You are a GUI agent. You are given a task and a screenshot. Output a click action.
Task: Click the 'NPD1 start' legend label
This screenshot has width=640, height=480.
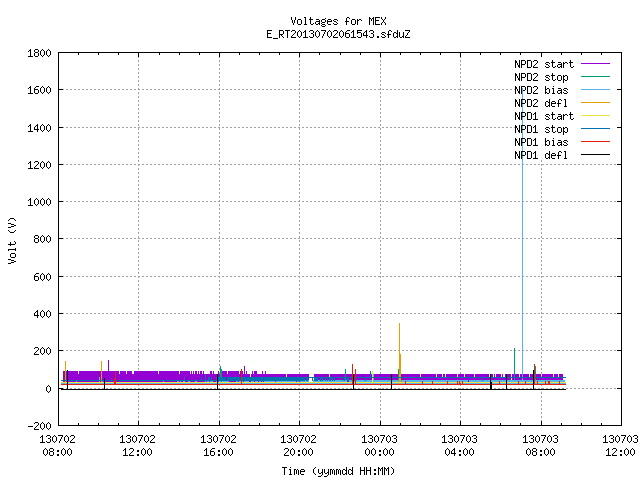544,116
